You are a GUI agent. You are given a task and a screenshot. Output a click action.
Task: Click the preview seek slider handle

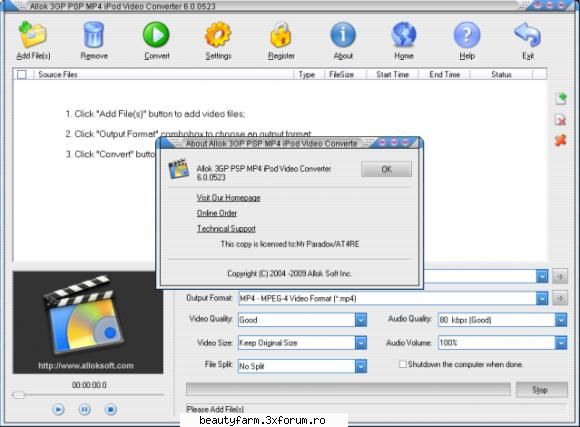tap(18, 395)
